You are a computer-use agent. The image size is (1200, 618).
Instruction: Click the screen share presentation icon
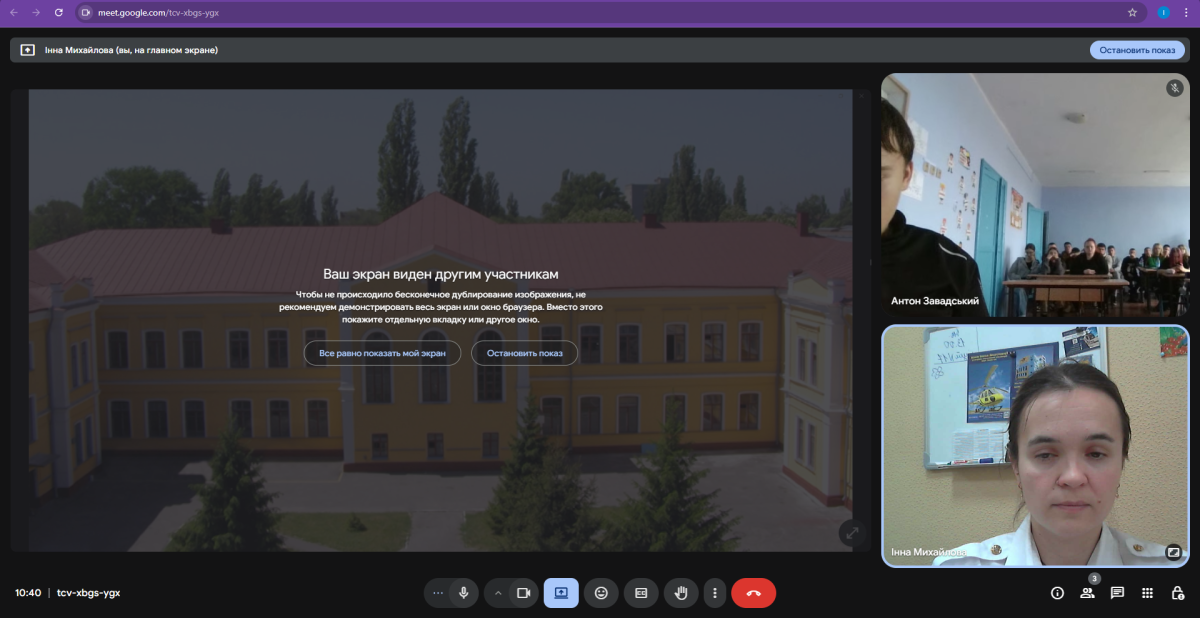click(561, 593)
